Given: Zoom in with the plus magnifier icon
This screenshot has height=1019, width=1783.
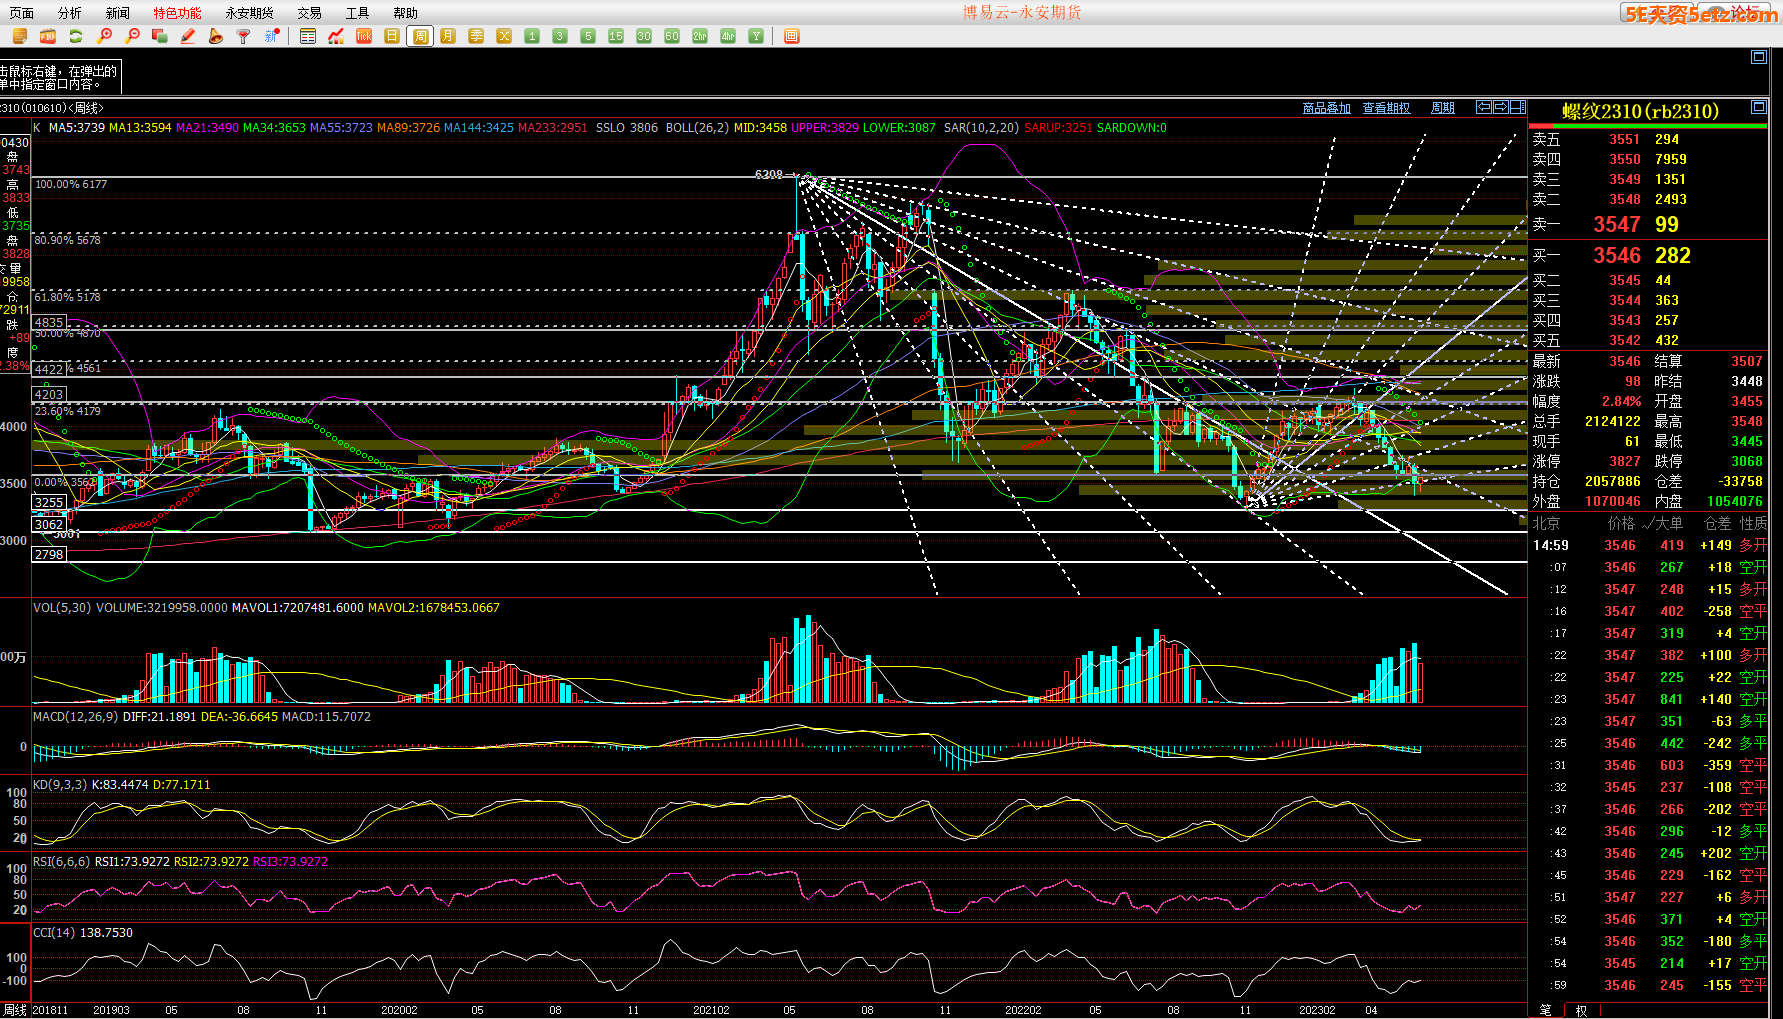Looking at the screenshot, I should (104, 36).
